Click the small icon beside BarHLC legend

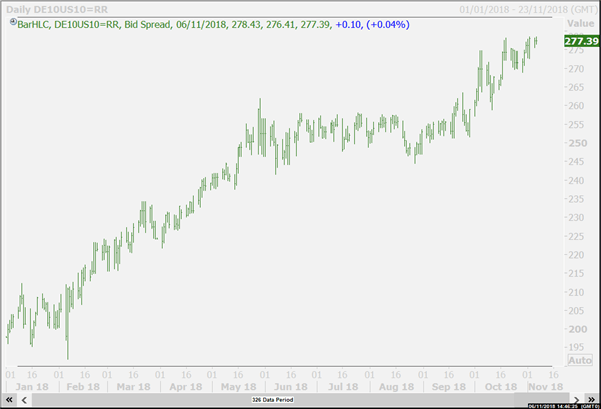click(x=13, y=22)
